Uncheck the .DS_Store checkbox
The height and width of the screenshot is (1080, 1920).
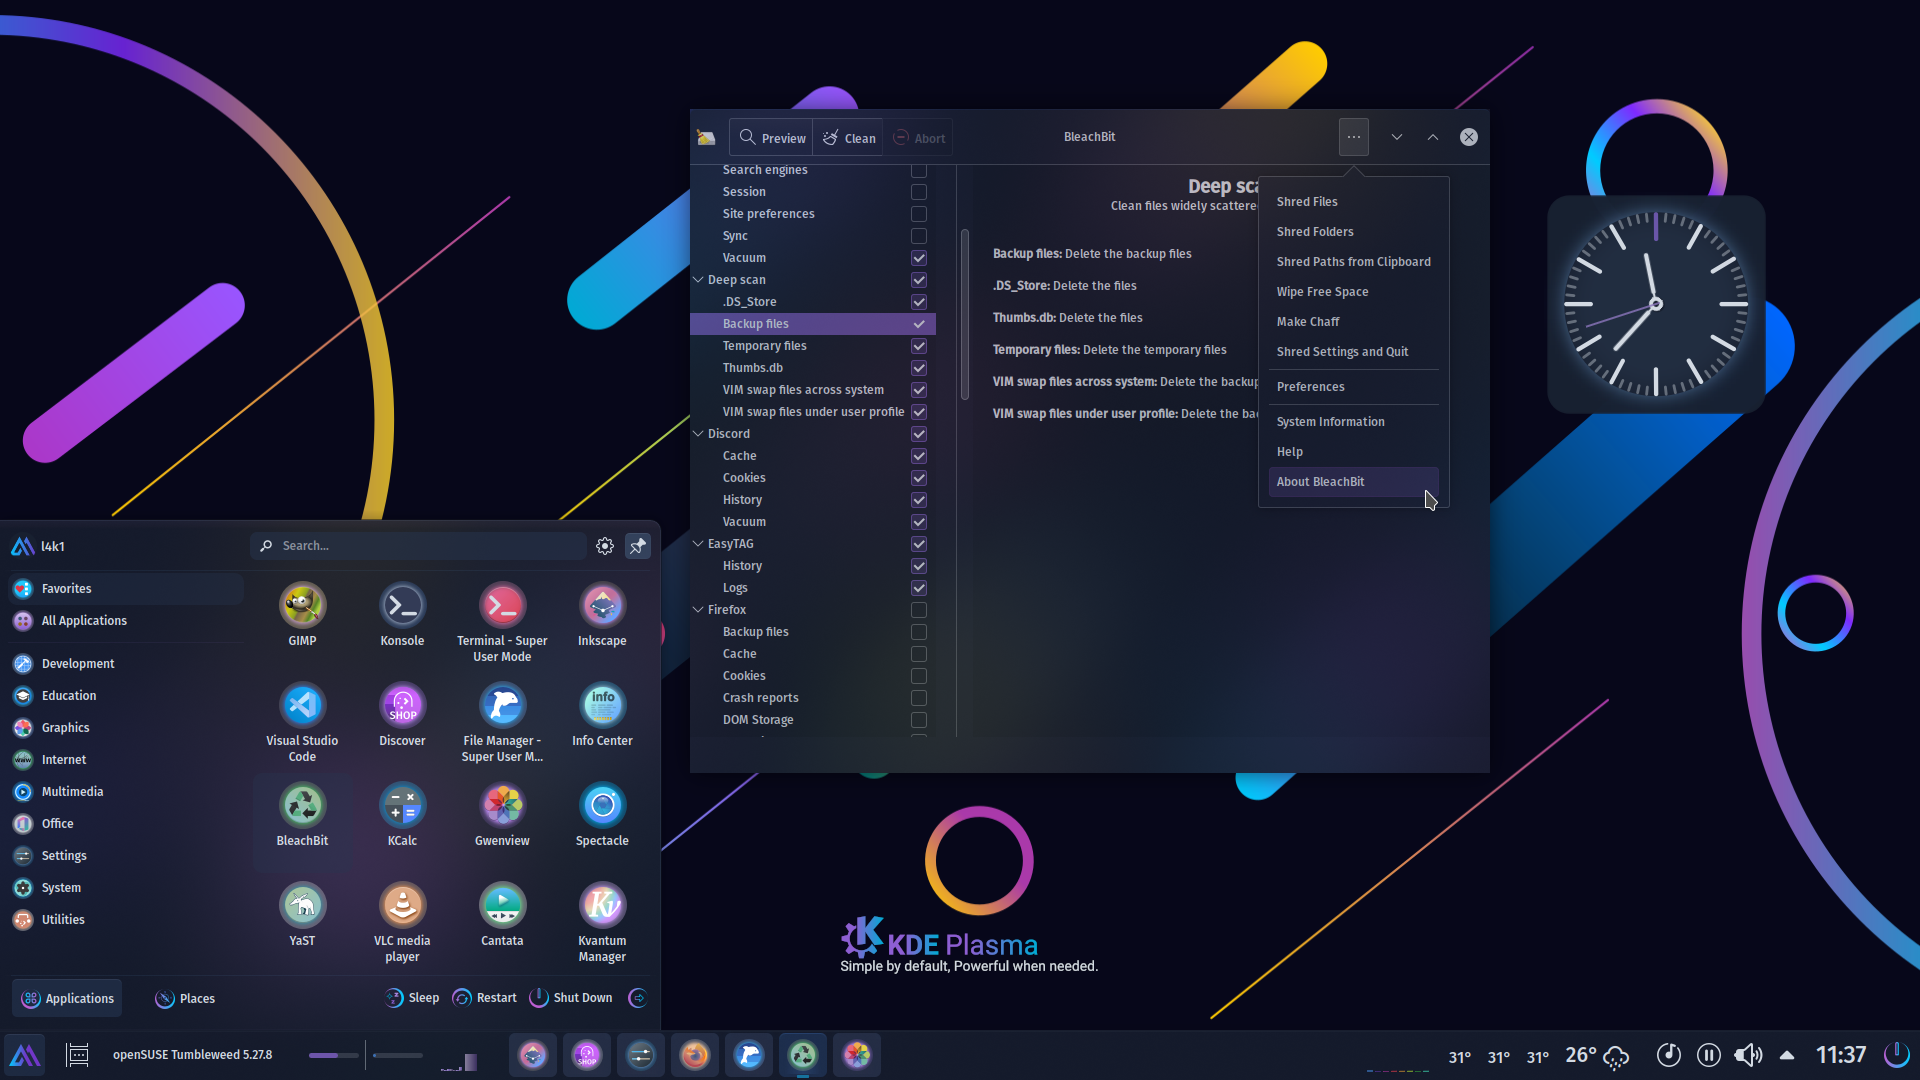[919, 302]
